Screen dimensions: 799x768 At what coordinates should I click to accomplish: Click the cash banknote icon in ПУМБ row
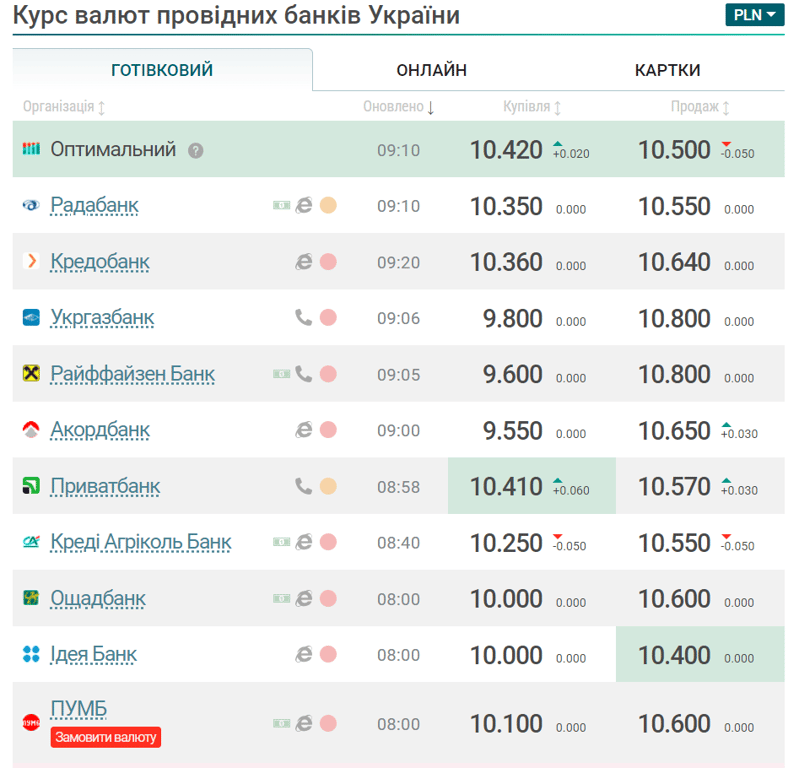(x=281, y=723)
